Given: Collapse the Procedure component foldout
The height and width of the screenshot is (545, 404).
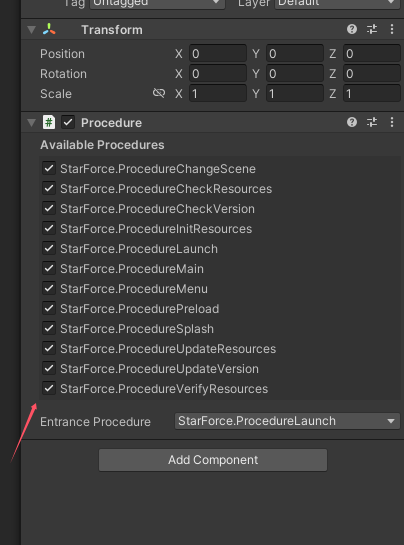Looking at the screenshot, I should (32, 123).
